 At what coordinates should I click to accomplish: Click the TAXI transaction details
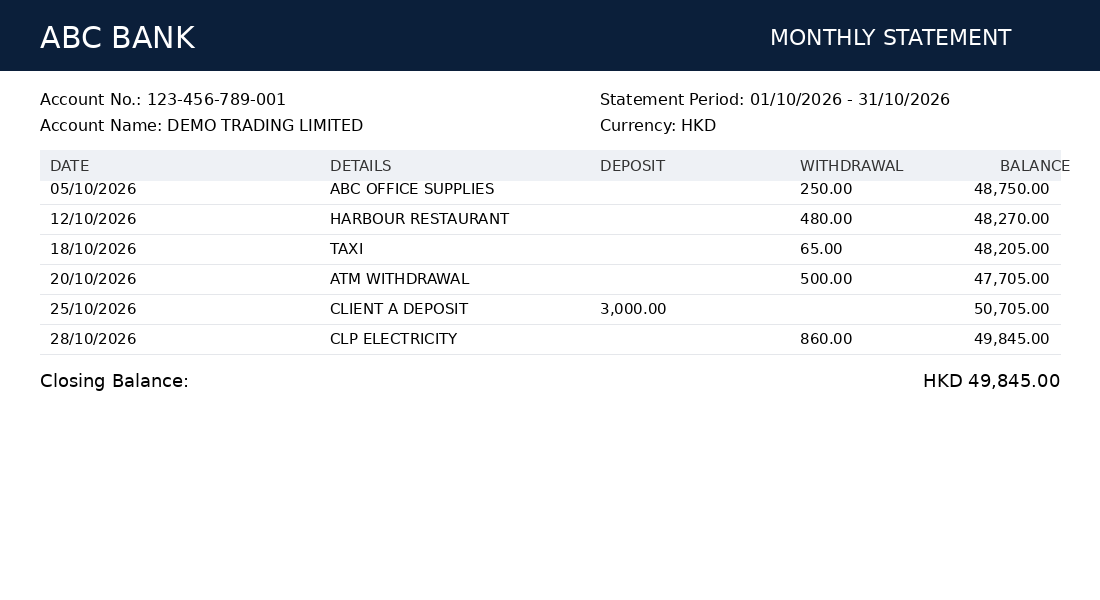(x=347, y=249)
